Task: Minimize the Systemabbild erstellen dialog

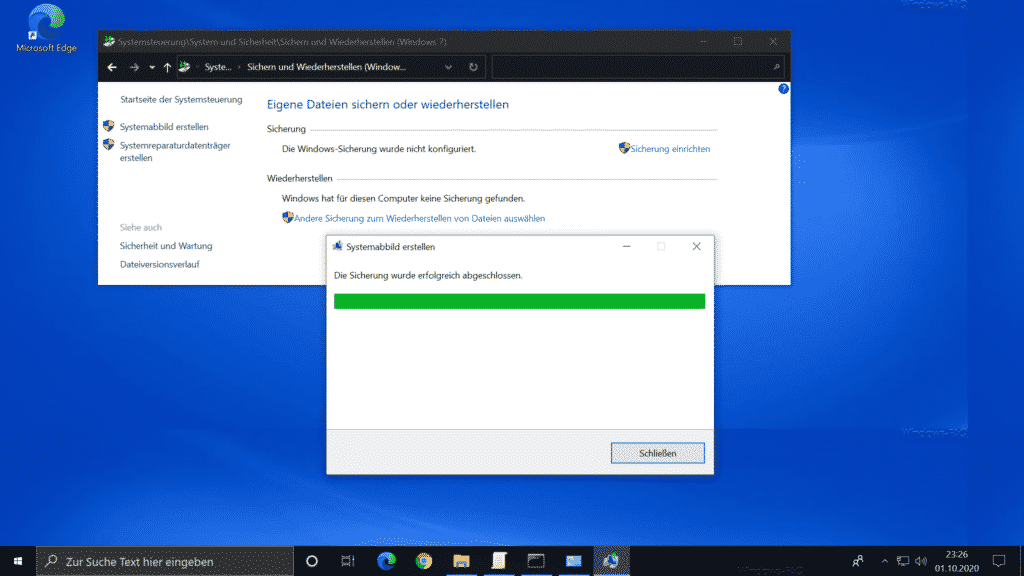Action: tap(626, 247)
